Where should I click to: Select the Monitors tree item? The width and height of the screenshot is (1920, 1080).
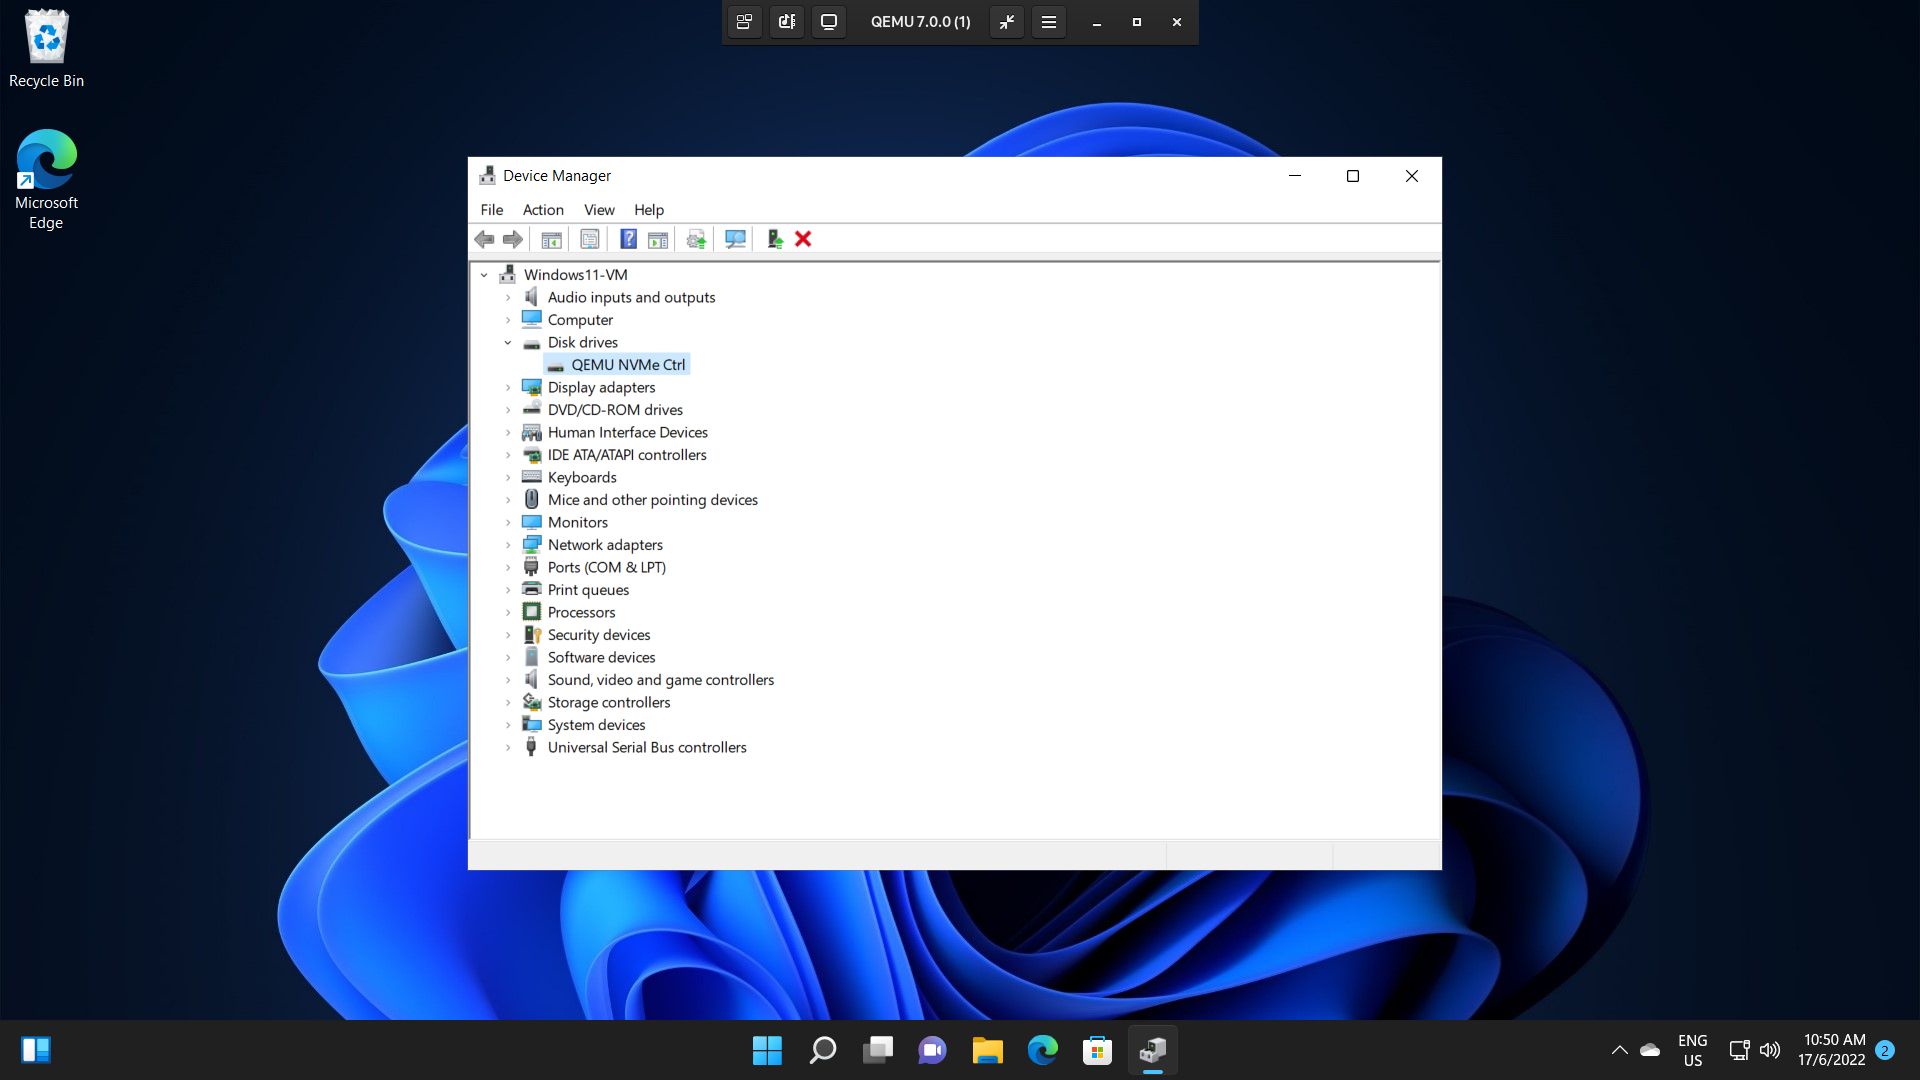point(577,523)
